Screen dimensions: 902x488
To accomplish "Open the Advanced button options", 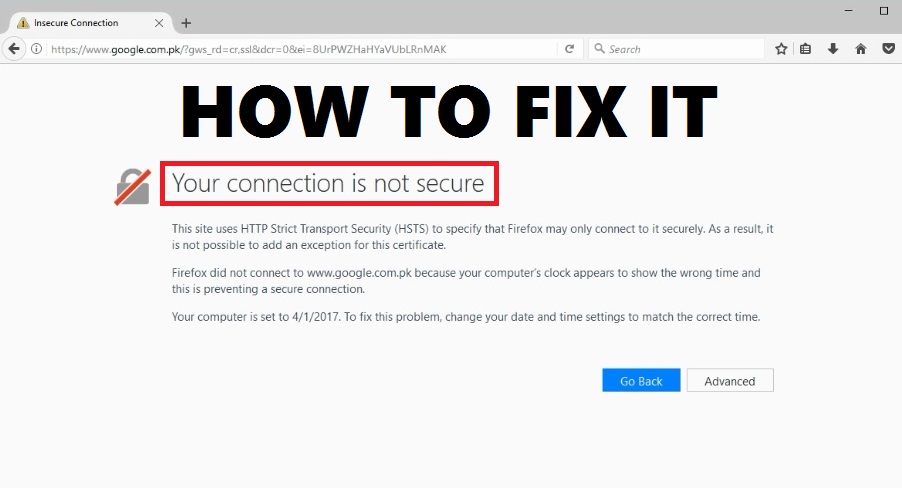I will click(729, 381).
